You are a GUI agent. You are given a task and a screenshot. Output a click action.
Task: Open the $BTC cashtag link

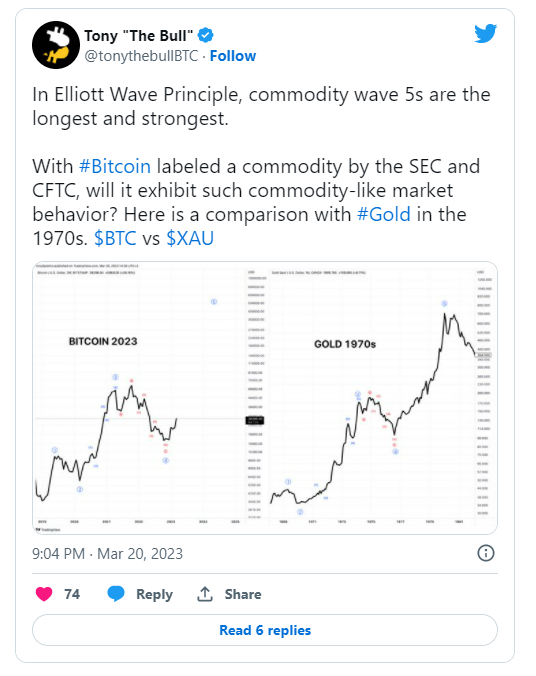pos(115,238)
